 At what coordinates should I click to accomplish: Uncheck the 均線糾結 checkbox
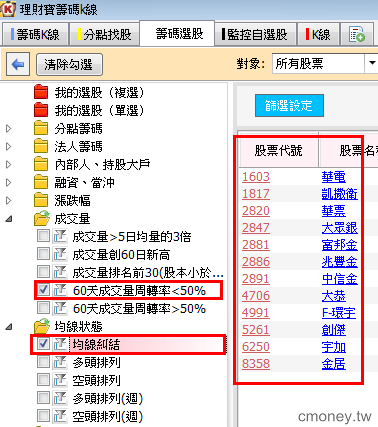coord(43,344)
